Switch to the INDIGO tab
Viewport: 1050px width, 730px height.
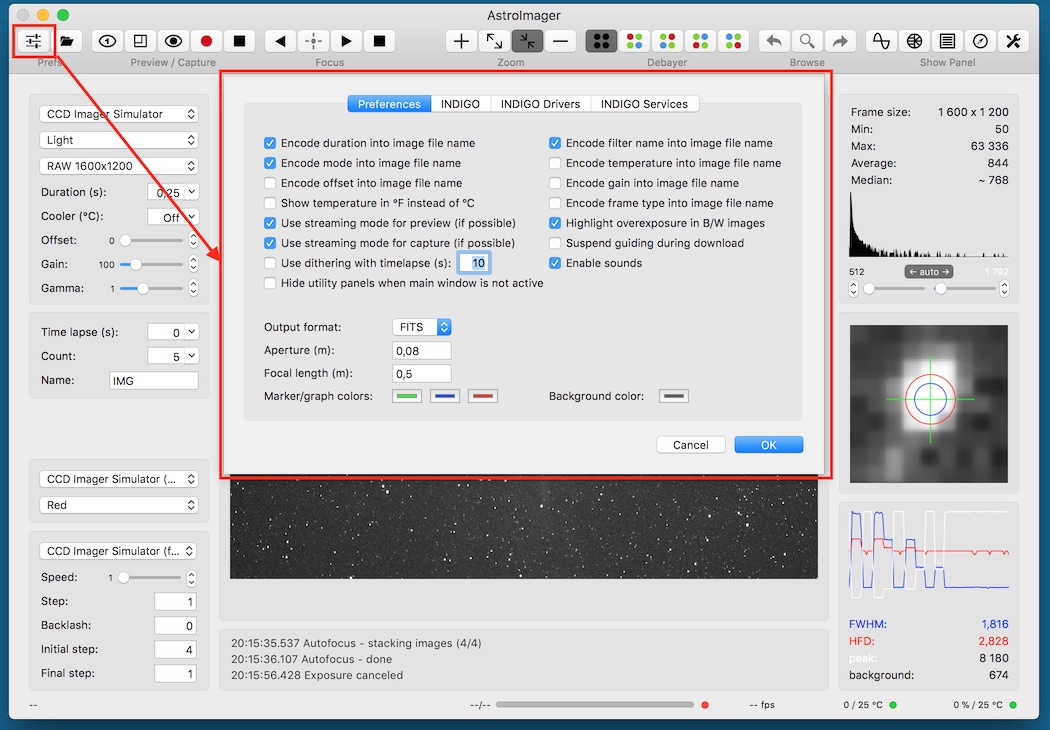point(460,104)
